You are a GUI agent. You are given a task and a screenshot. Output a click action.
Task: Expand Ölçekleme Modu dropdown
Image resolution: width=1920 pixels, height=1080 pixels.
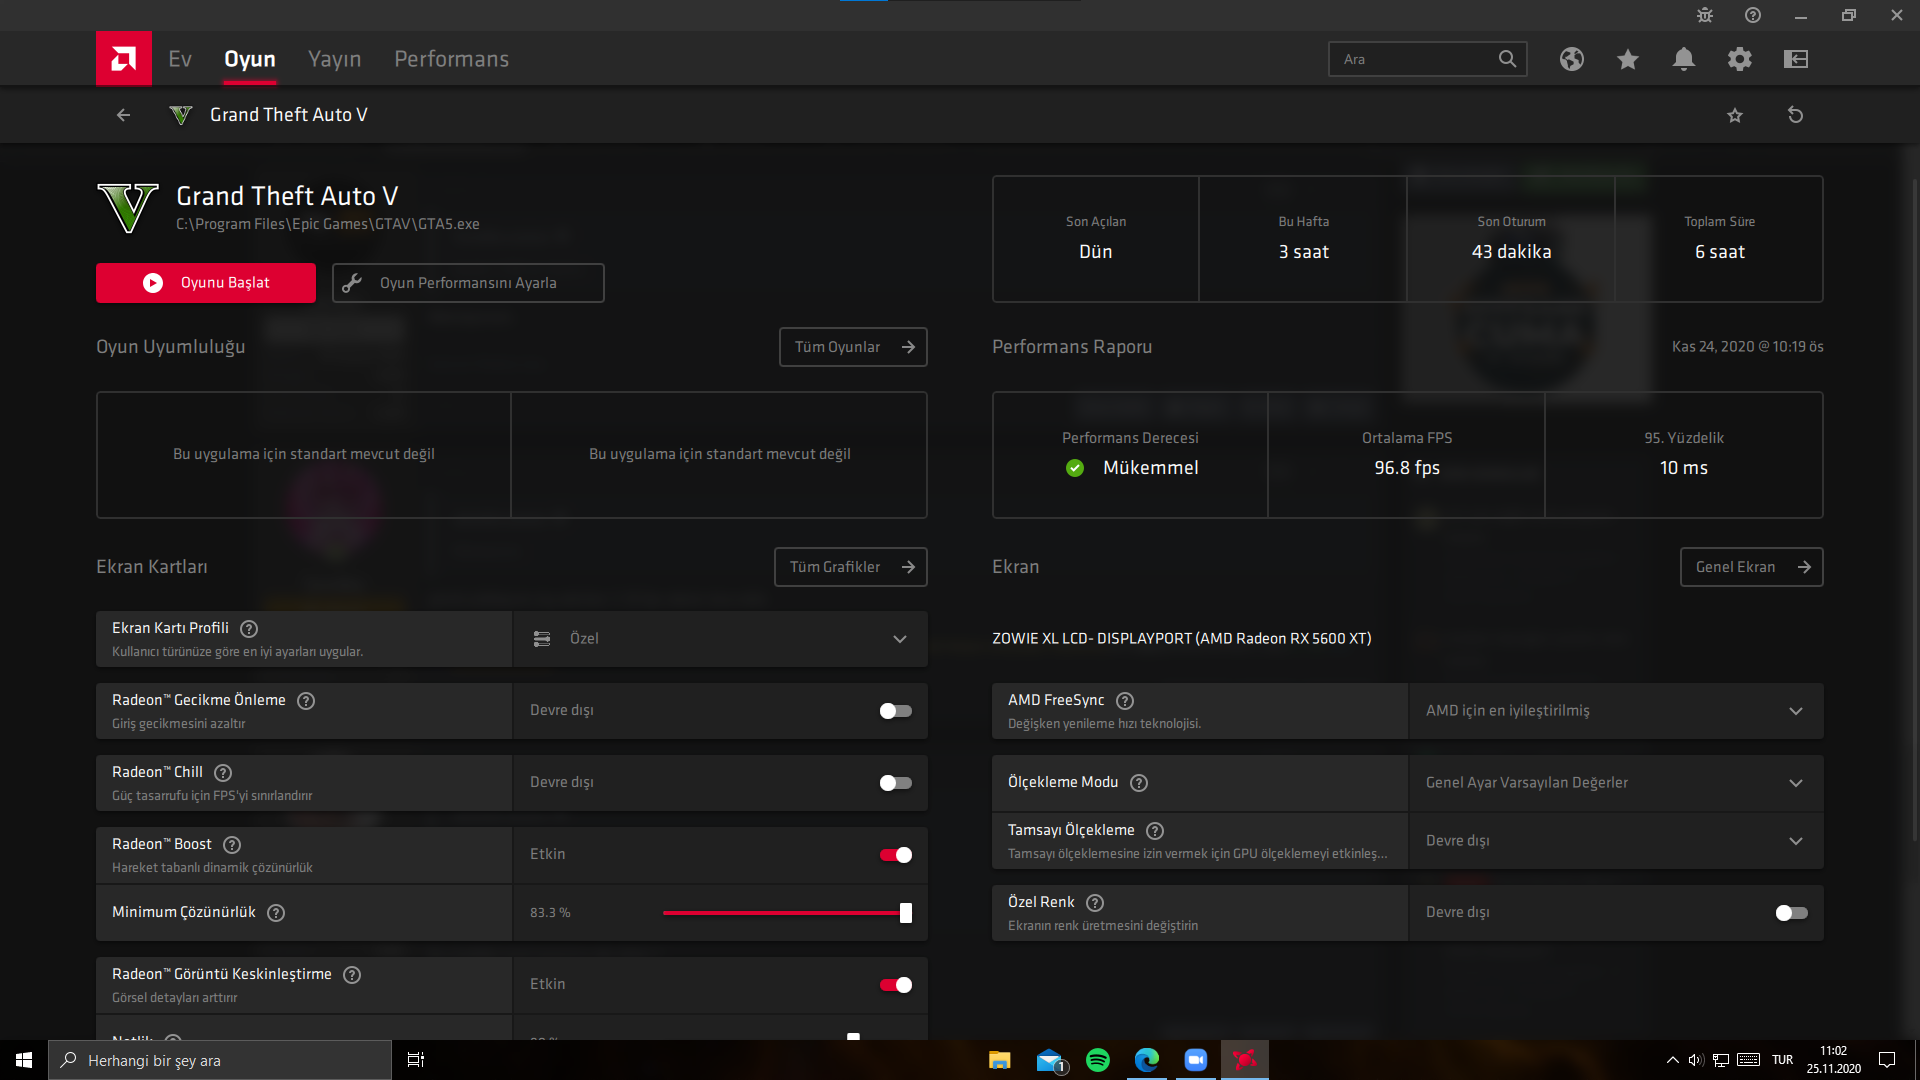point(1616,783)
